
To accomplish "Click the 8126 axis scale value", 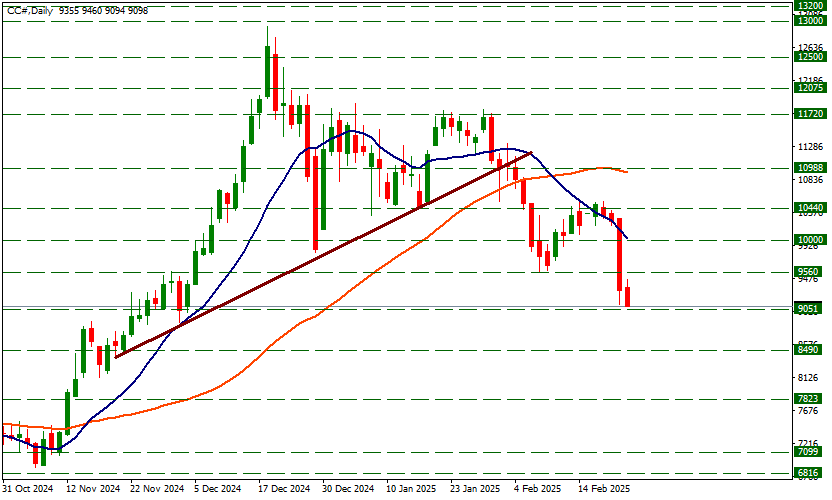I will click(x=810, y=378).
